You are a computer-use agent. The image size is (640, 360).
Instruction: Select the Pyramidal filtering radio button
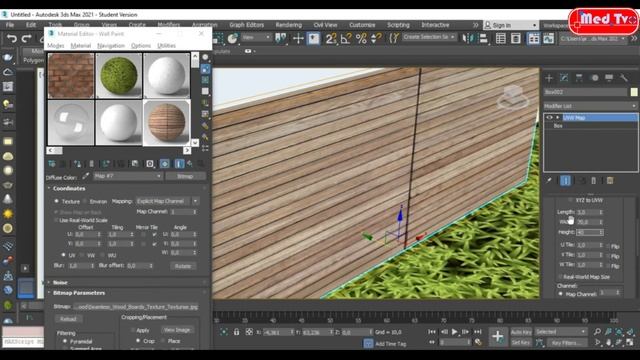click(65, 341)
